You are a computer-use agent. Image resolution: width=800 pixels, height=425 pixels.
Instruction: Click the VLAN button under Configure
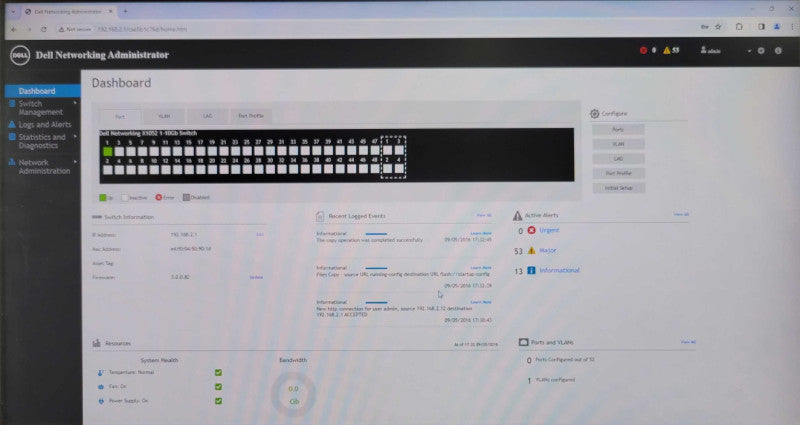point(618,144)
